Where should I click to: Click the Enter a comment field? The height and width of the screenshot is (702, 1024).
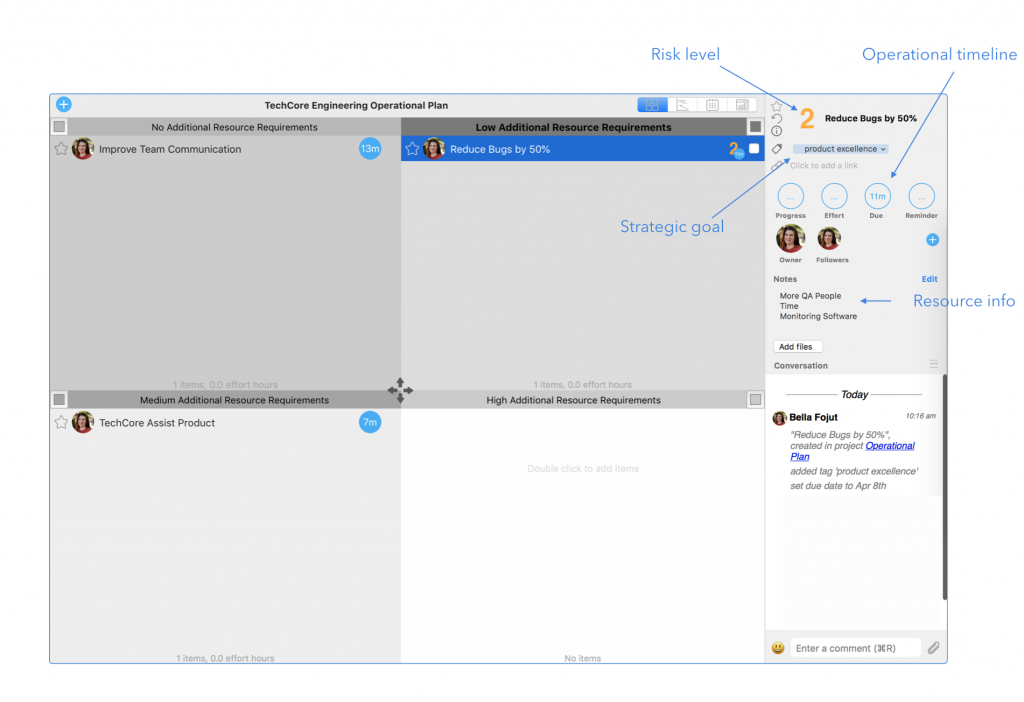tap(855, 647)
